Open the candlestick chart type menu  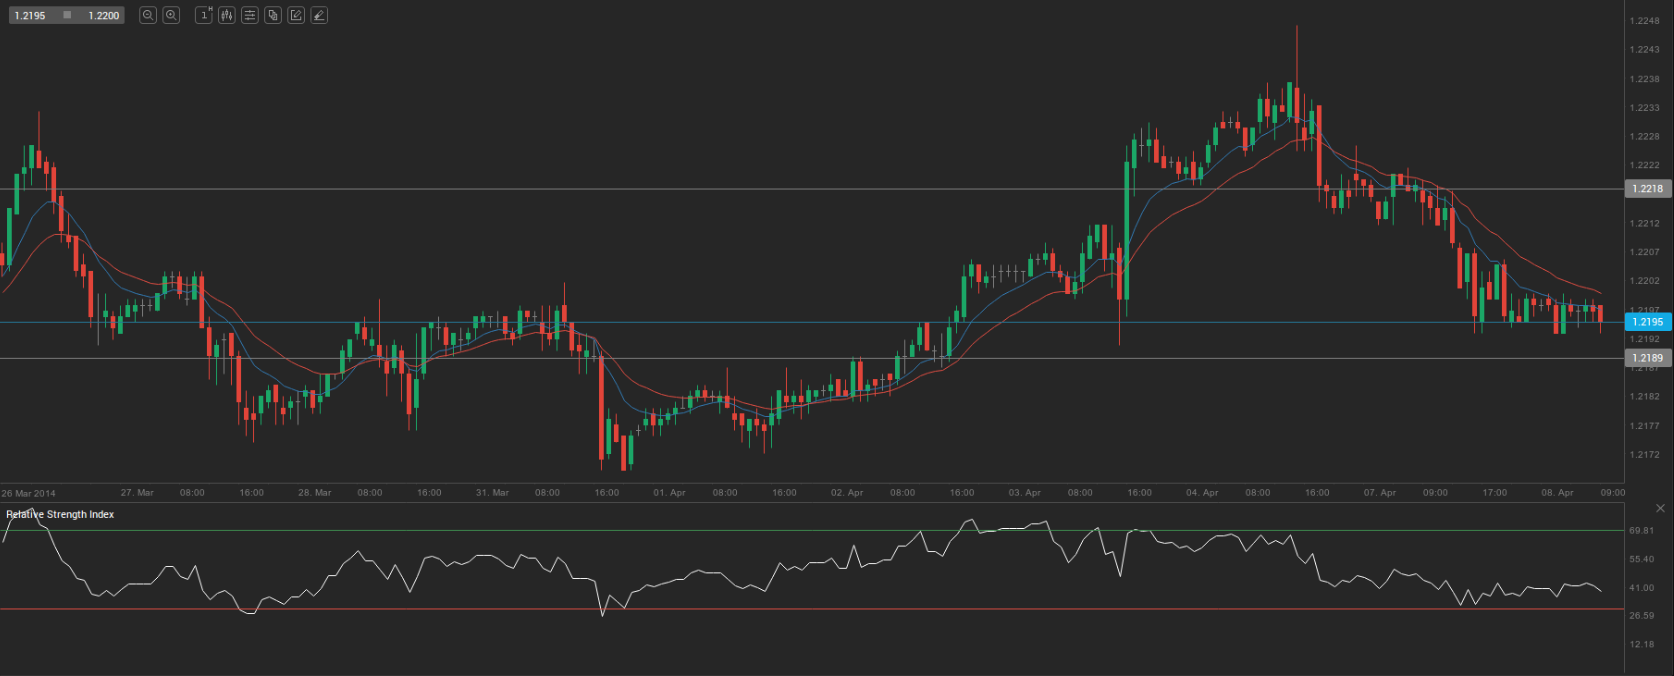point(227,15)
